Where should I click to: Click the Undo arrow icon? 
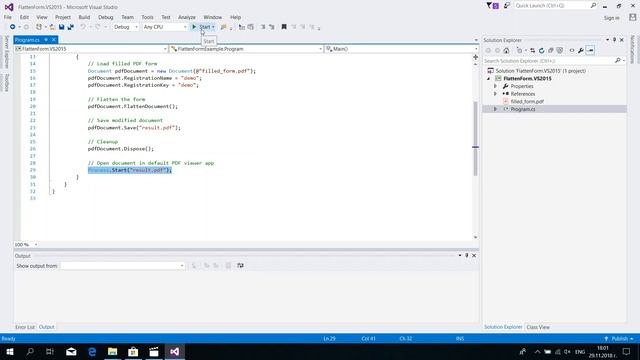pyautogui.click(x=83, y=27)
